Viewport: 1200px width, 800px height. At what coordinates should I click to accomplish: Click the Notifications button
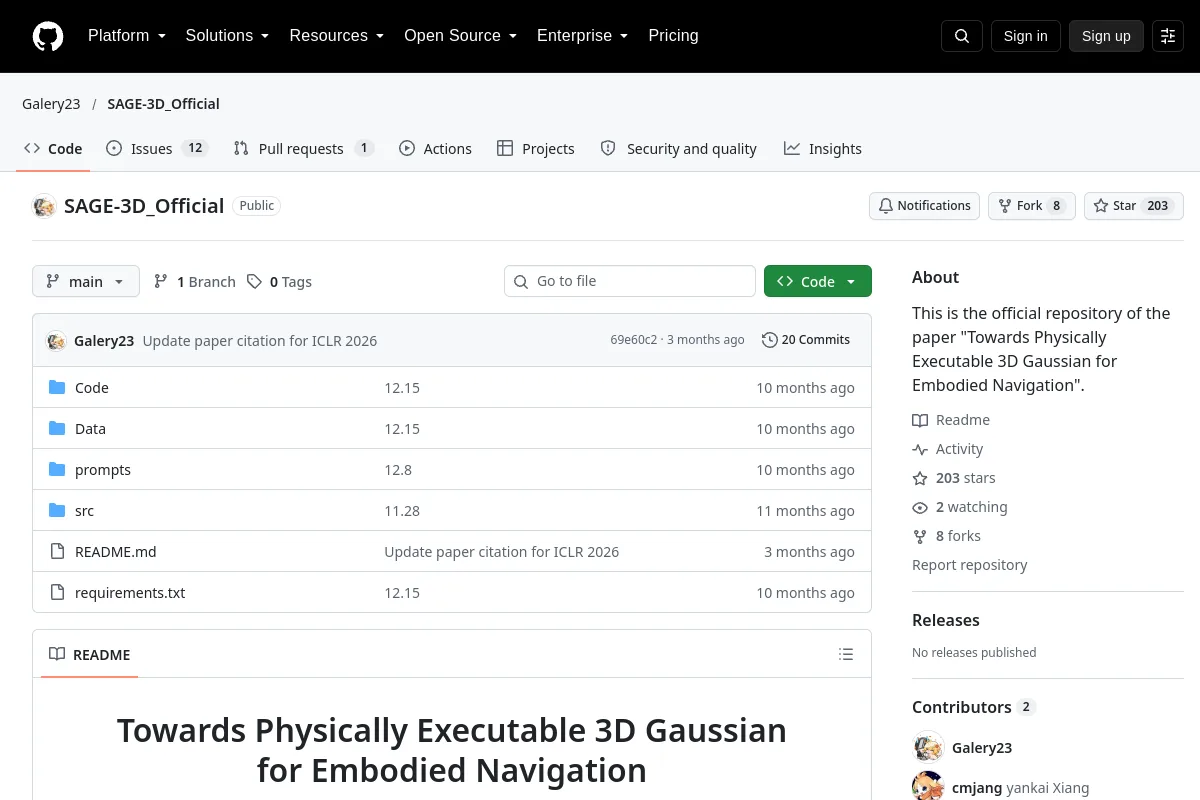925,206
